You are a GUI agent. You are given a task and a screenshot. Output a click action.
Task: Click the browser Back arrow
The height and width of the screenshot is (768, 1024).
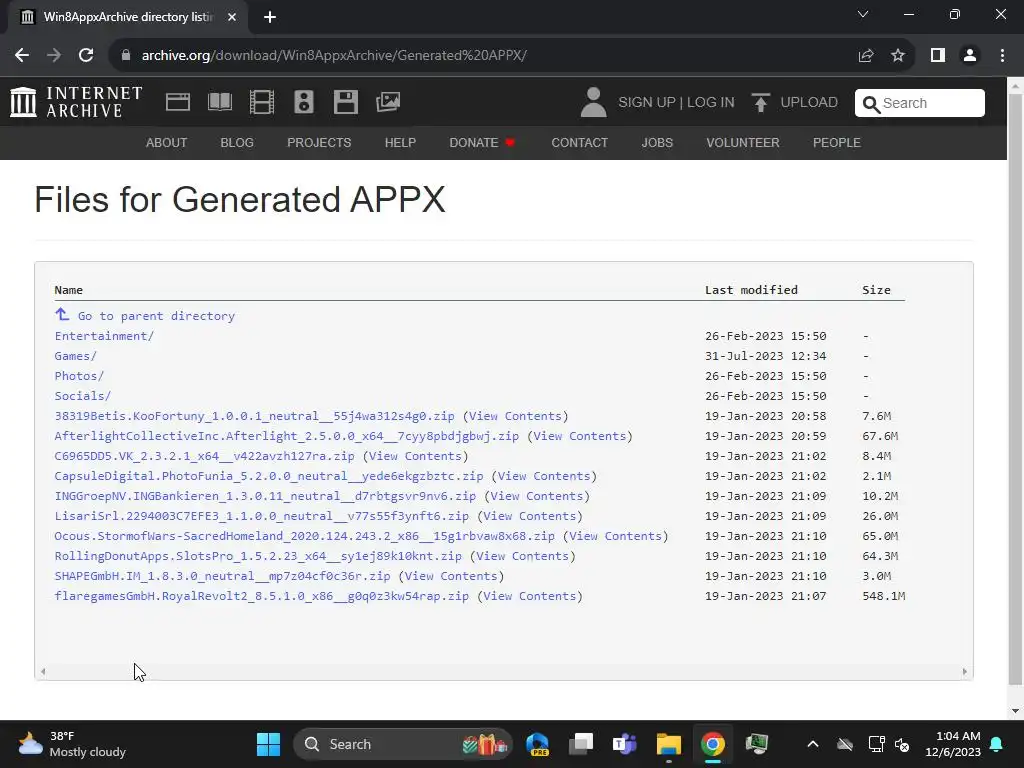(22, 55)
